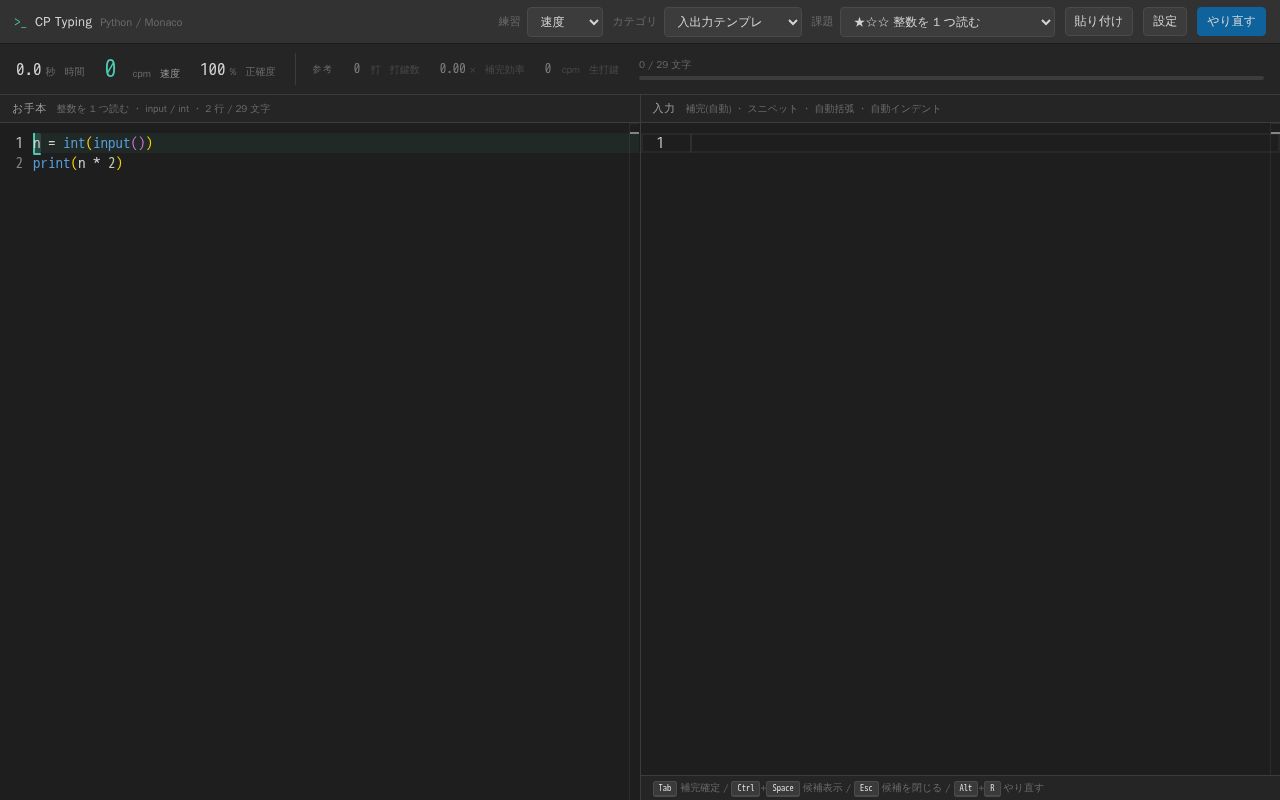
Task: Open the 課題 dropdown showing 整数を１つ読む
Action: pos(947,22)
